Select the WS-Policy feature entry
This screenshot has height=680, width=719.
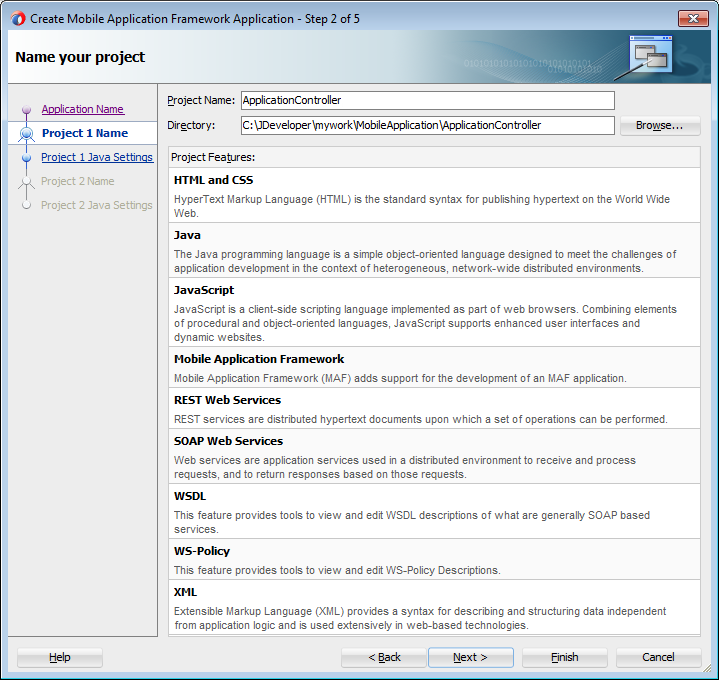[434, 559]
